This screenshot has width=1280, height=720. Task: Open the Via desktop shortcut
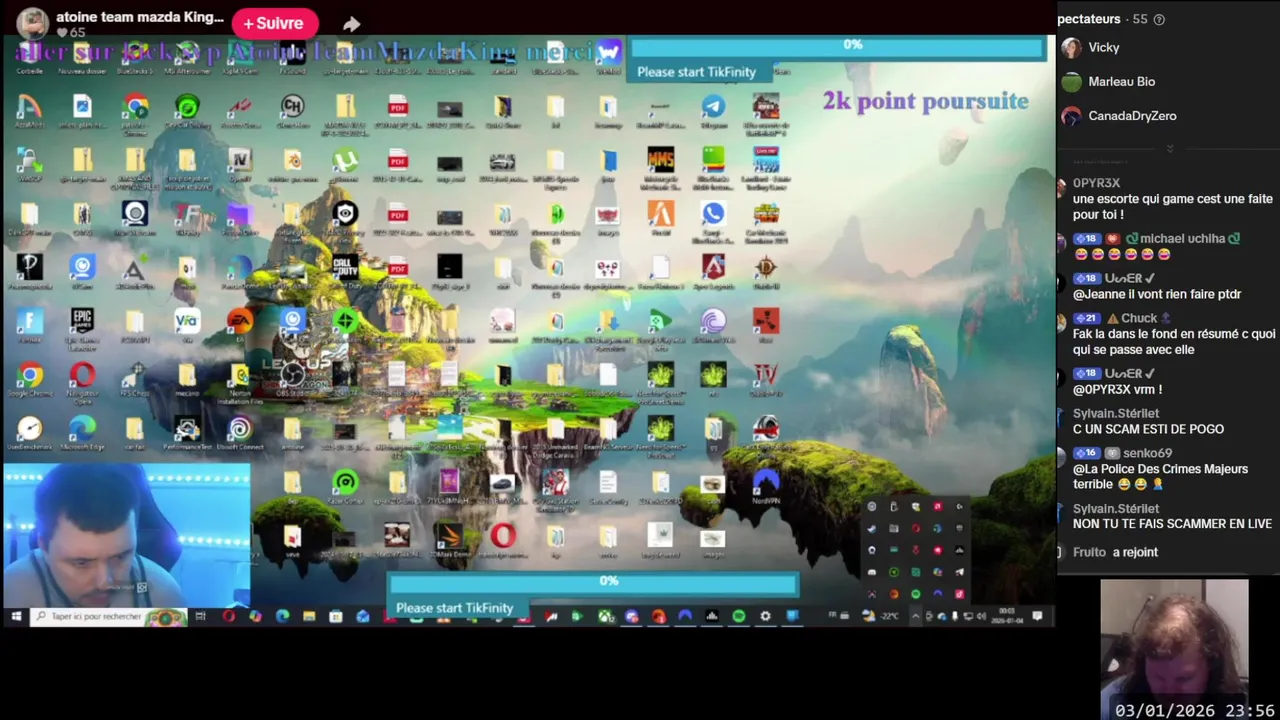[x=187, y=321]
